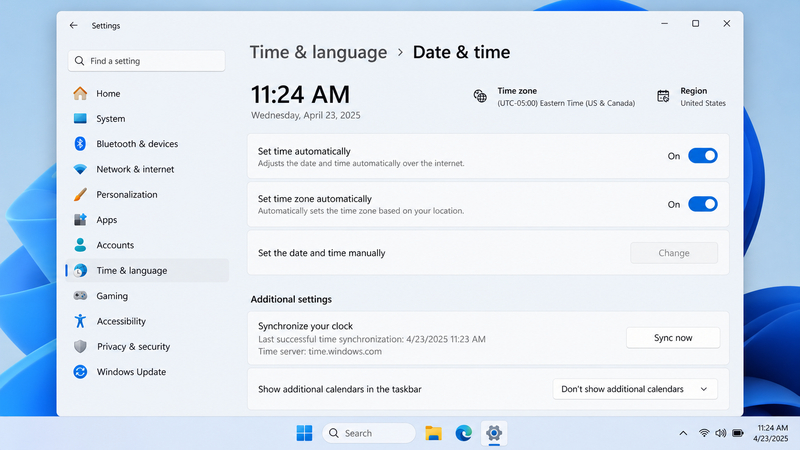Click the Personalization paintbrush icon
The image size is (800, 450).
(80, 194)
